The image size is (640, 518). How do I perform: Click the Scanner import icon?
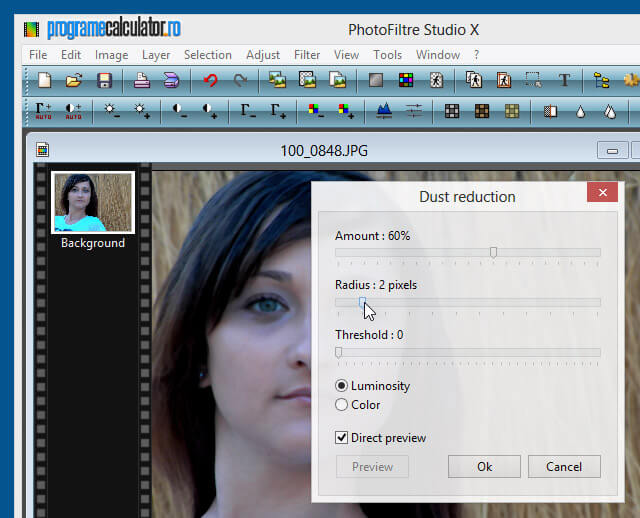click(171, 80)
